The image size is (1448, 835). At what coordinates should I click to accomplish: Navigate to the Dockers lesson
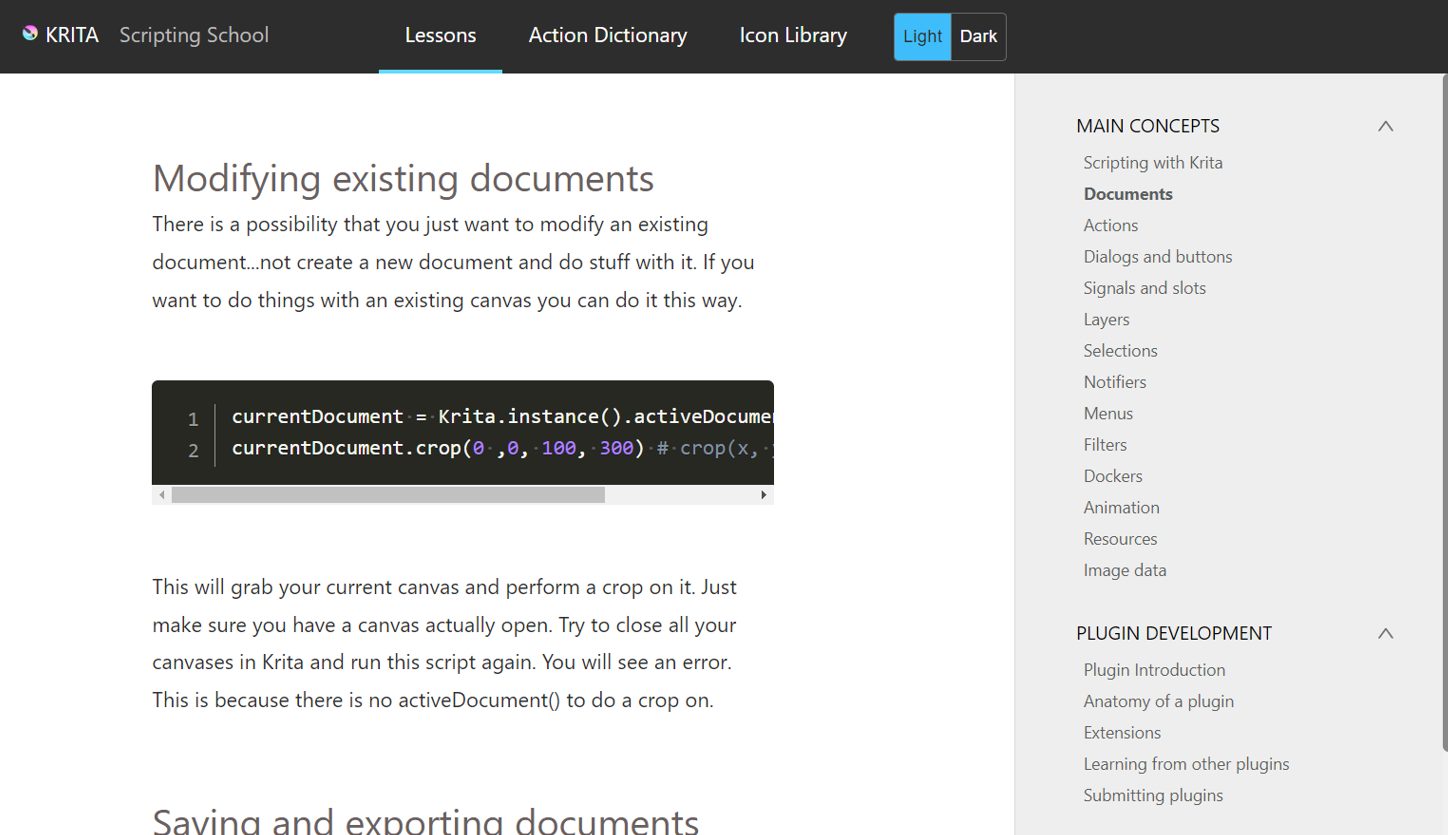point(1112,476)
